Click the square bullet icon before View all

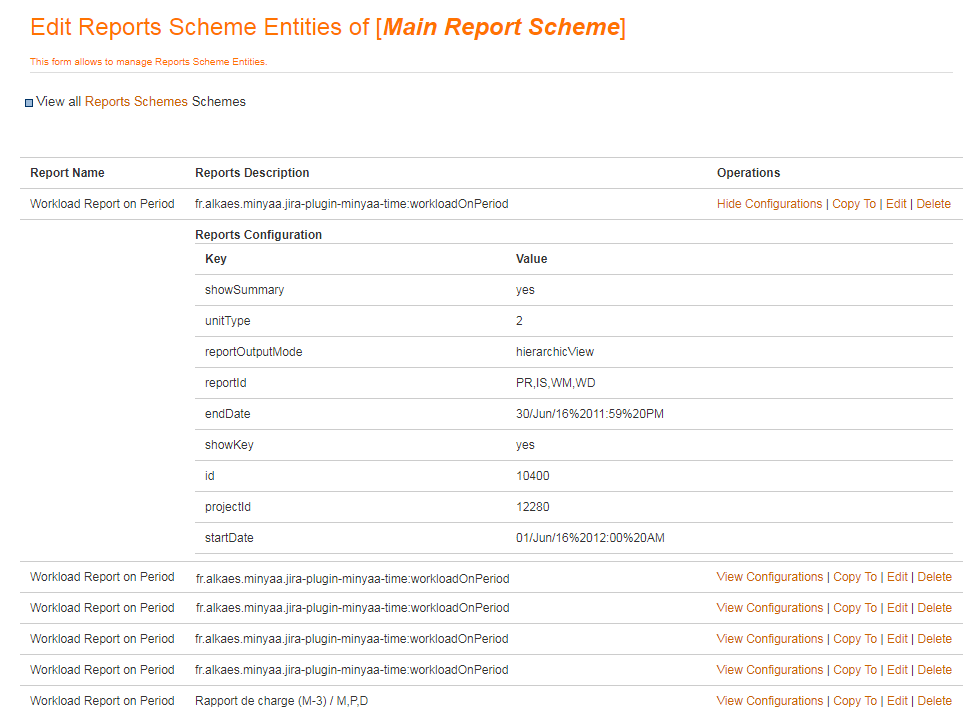pos(29,102)
